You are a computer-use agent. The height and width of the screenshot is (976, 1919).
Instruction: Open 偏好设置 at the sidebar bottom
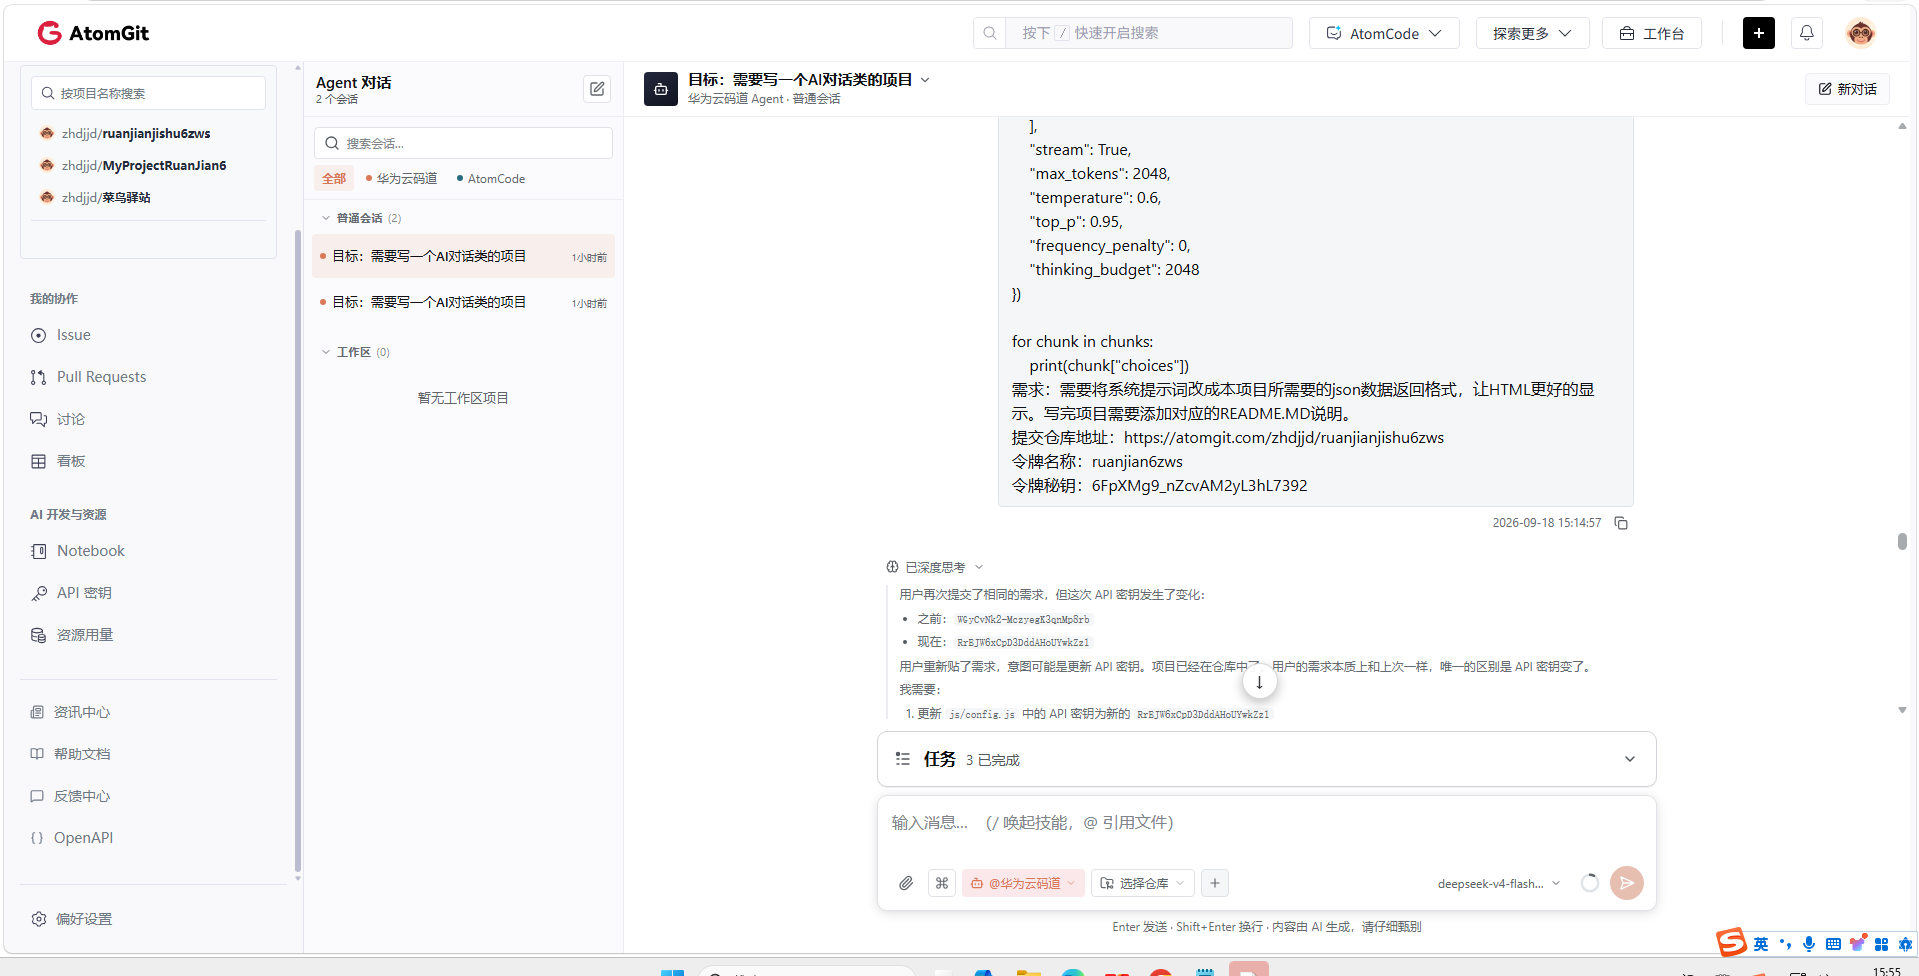click(x=72, y=919)
